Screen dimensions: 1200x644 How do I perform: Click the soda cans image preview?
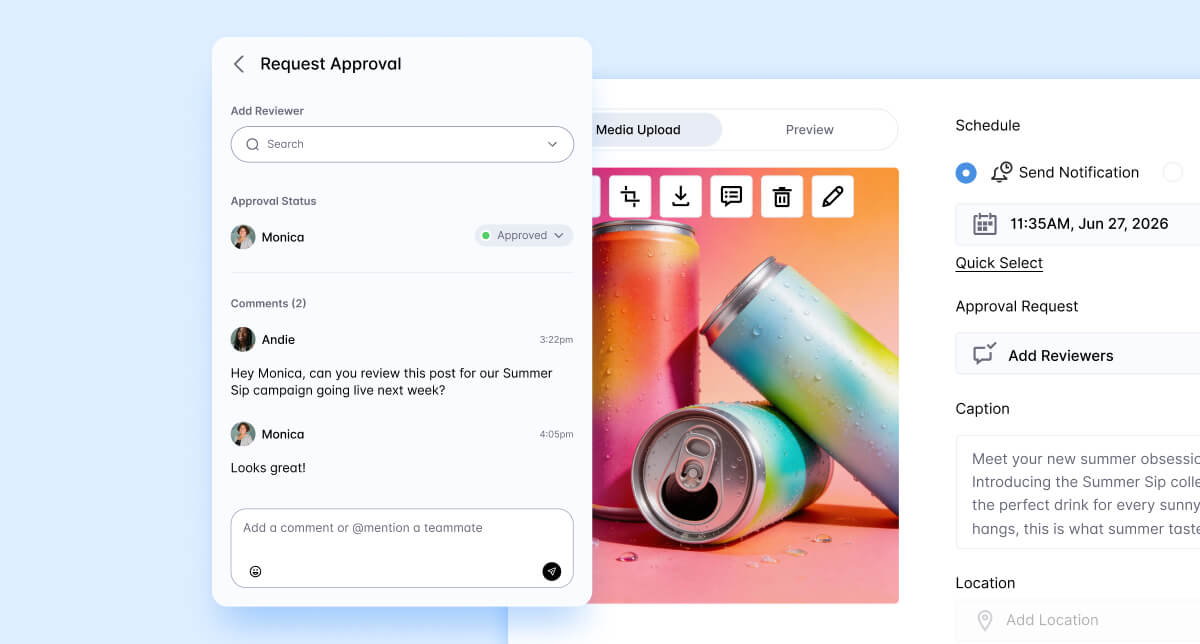745,385
